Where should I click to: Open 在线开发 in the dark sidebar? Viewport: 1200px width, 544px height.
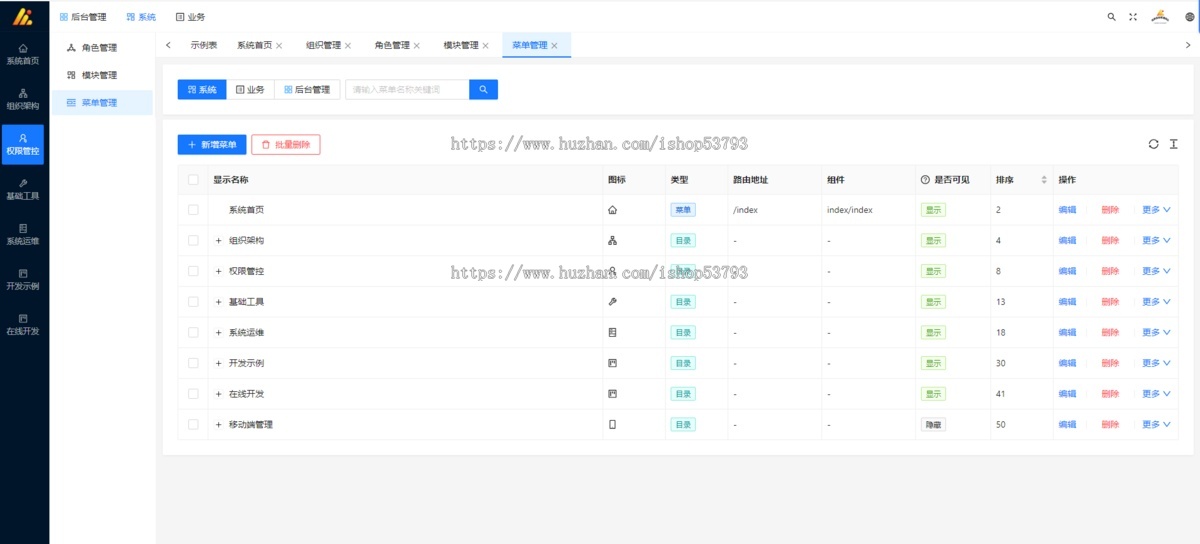point(23,324)
